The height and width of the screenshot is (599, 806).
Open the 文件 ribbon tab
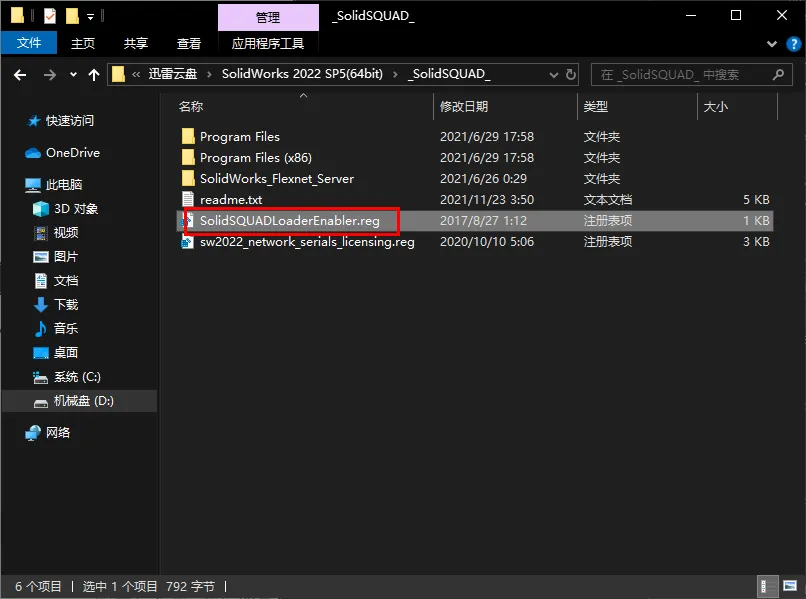(29, 43)
